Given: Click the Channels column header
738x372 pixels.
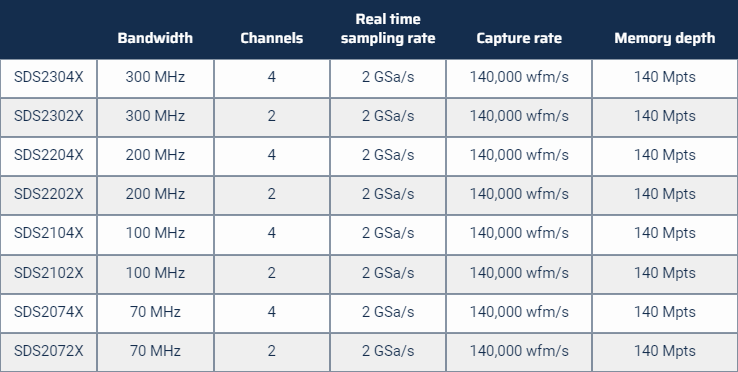Looking at the screenshot, I should 272,38.
